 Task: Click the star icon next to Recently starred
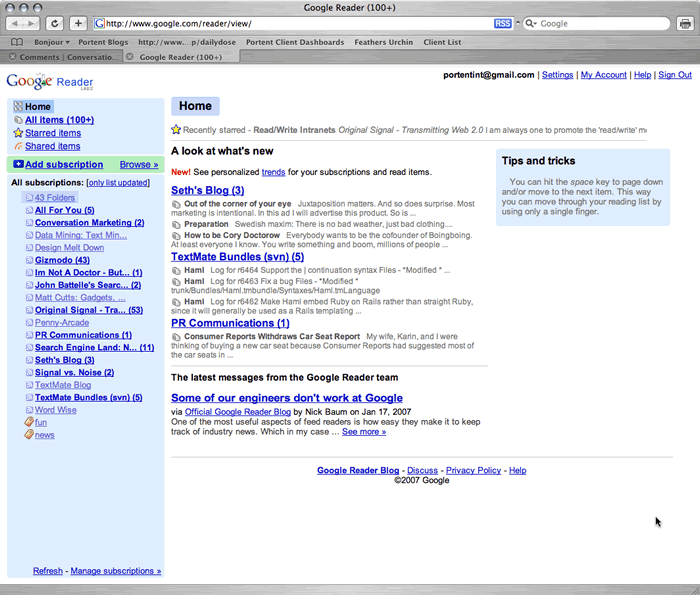pyautogui.click(x=176, y=129)
